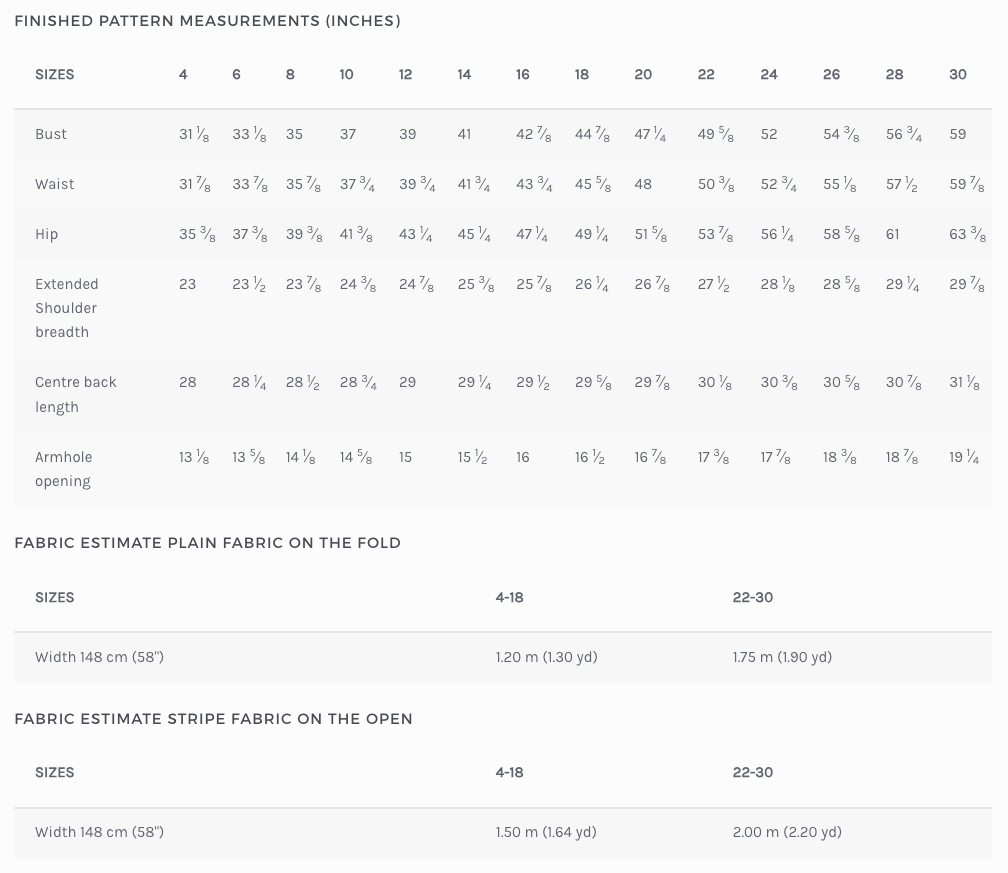Click the Plain Fabric On The Fold heading
This screenshot has height=873, width=1008.
[x=207, y=543]
